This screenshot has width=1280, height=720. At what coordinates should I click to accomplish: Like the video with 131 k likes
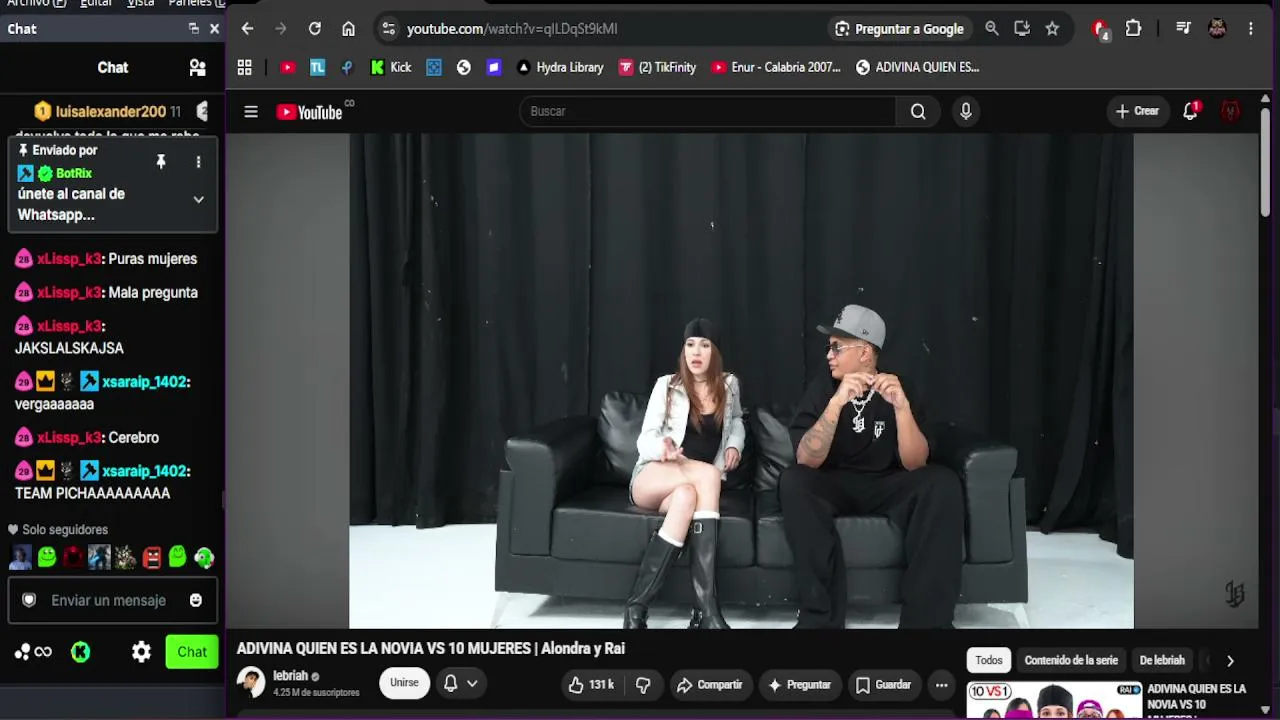pos(591,685)
